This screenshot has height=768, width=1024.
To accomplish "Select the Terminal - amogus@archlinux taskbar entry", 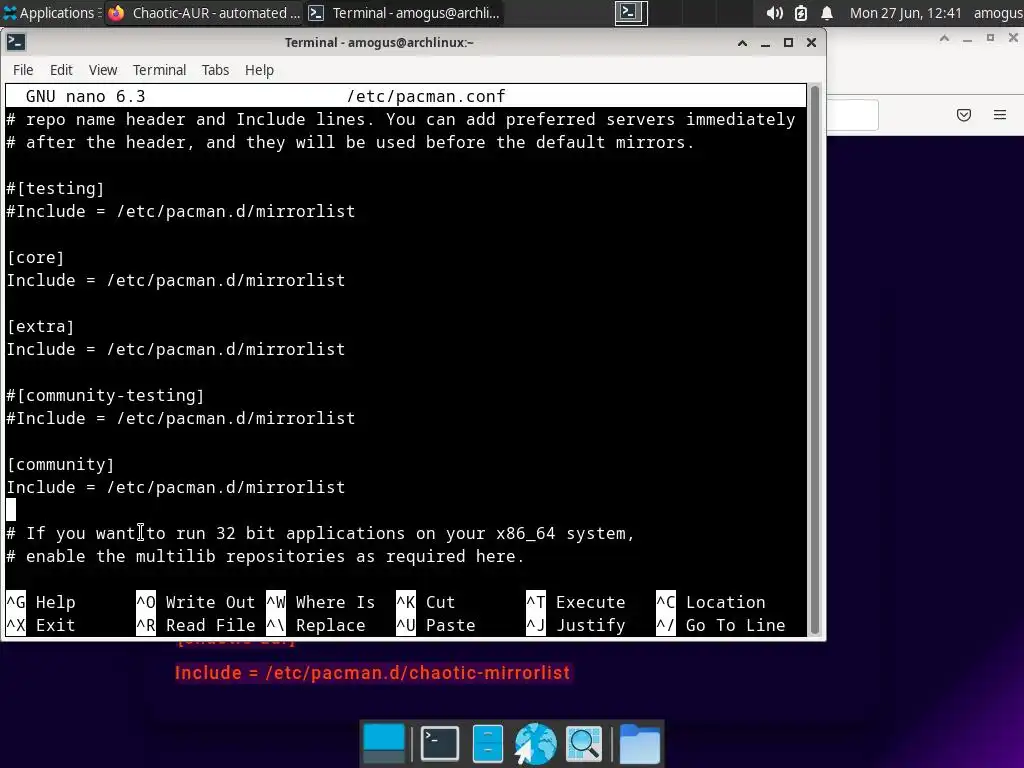I will [404, 13].
